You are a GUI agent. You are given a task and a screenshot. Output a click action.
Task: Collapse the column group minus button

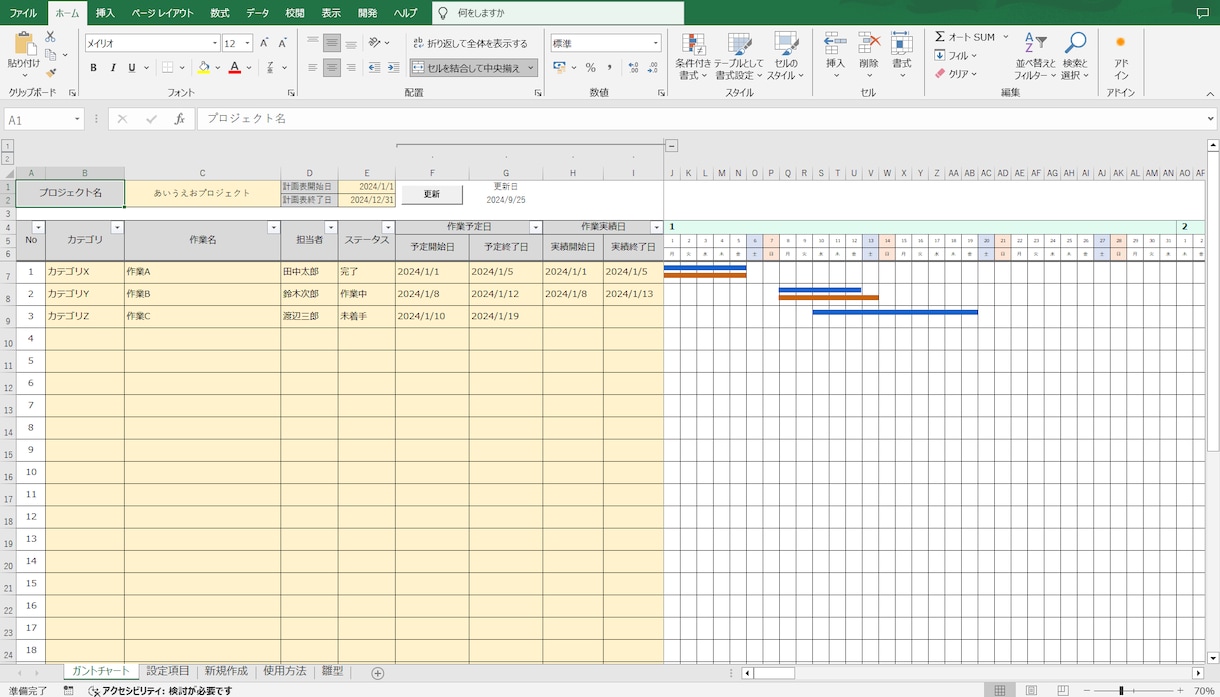(x=672, y=145)
